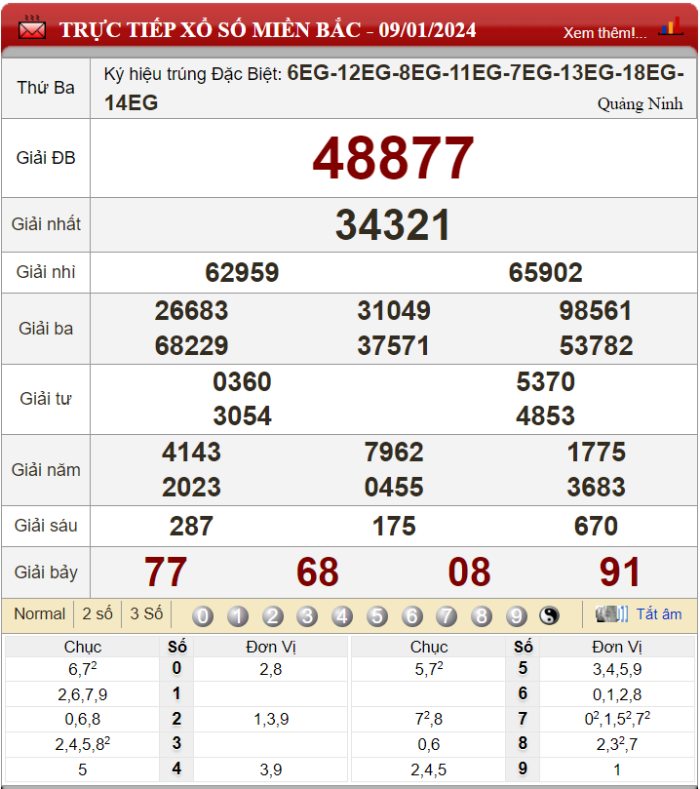Open the bar chart statistics icon

(x=671, y=26)
